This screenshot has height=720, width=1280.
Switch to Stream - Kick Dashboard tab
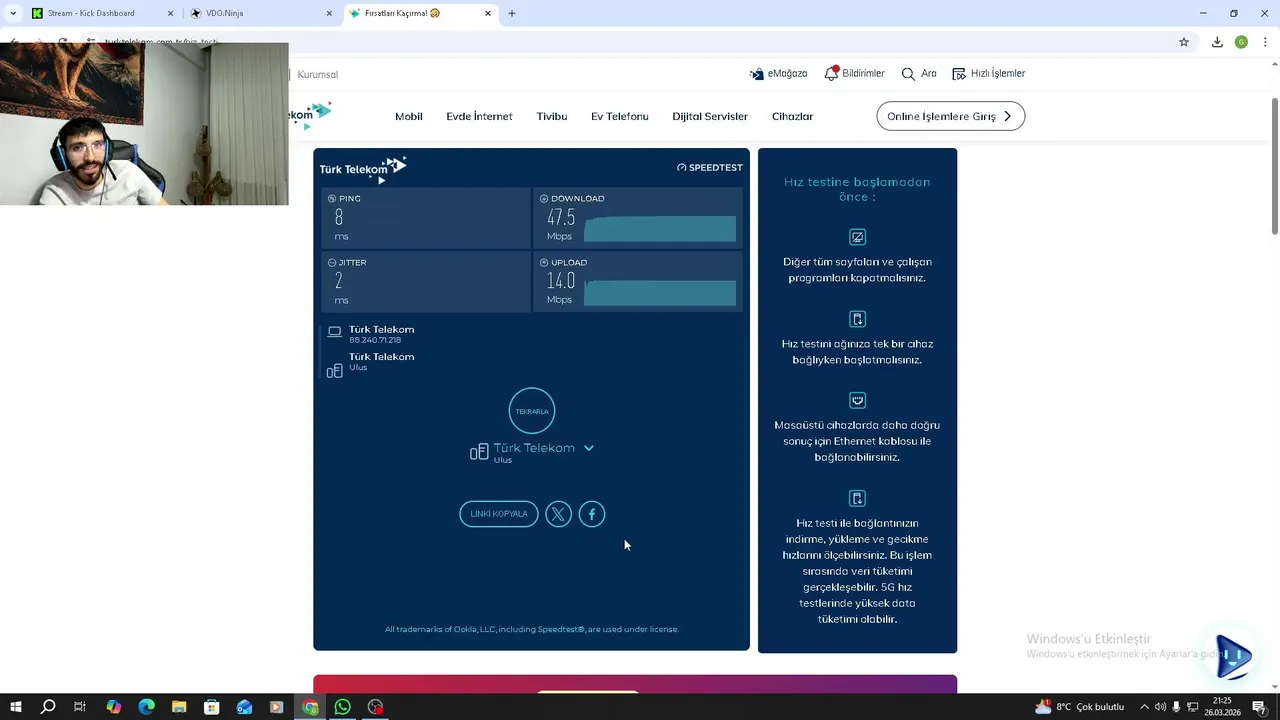click(x=100, y=13)
